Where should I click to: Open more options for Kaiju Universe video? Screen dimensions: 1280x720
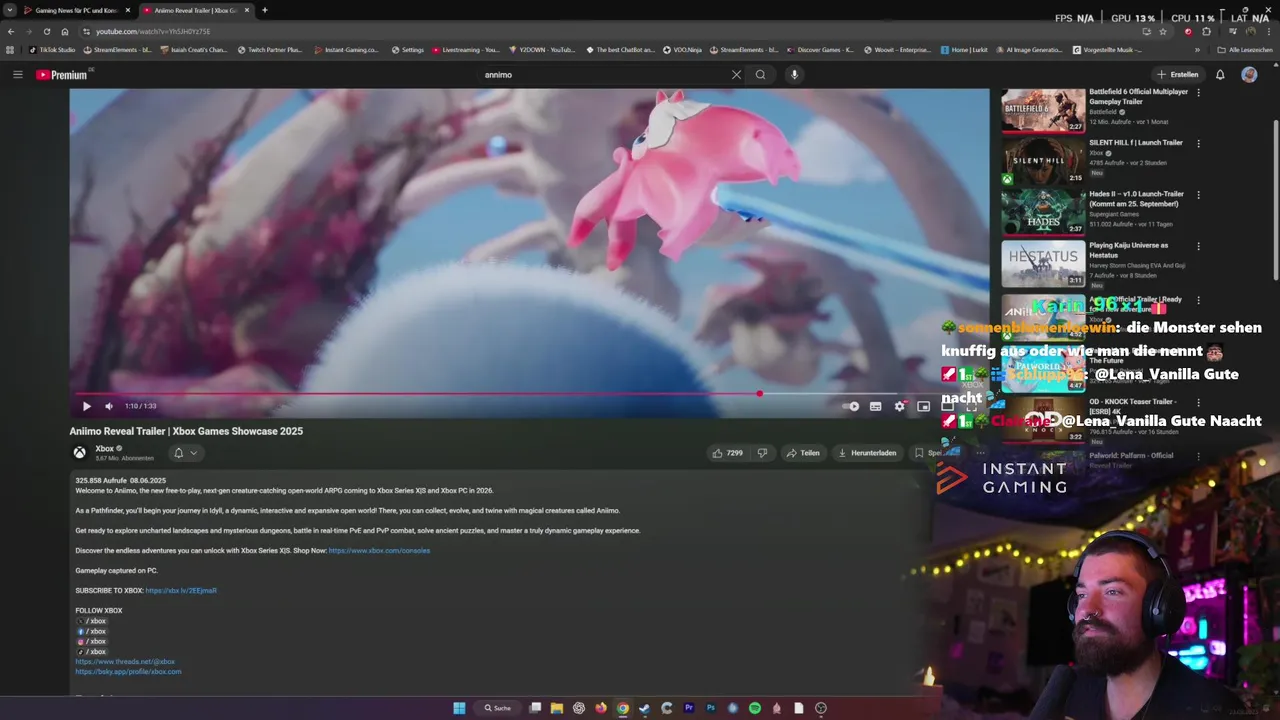1198,246
